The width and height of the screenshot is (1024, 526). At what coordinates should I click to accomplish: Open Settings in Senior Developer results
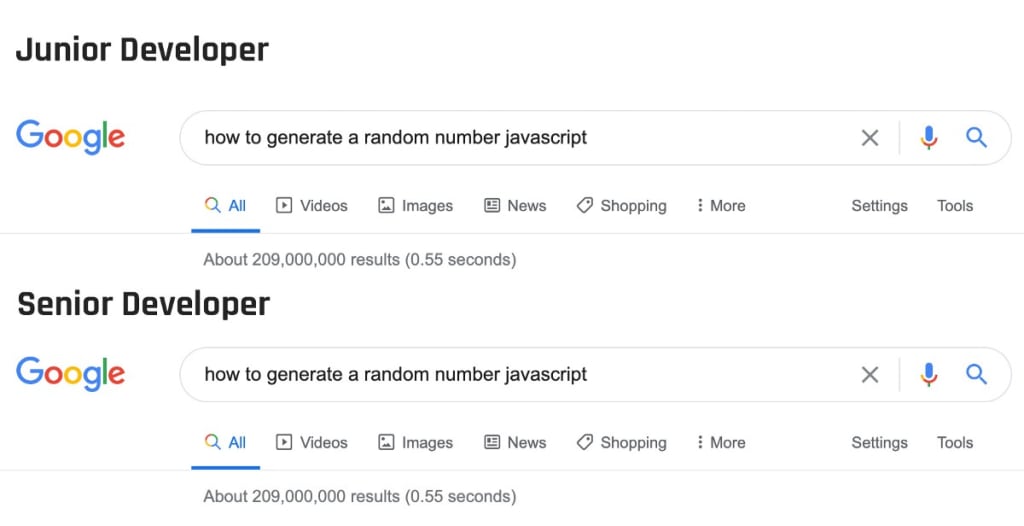click(879, 443)
